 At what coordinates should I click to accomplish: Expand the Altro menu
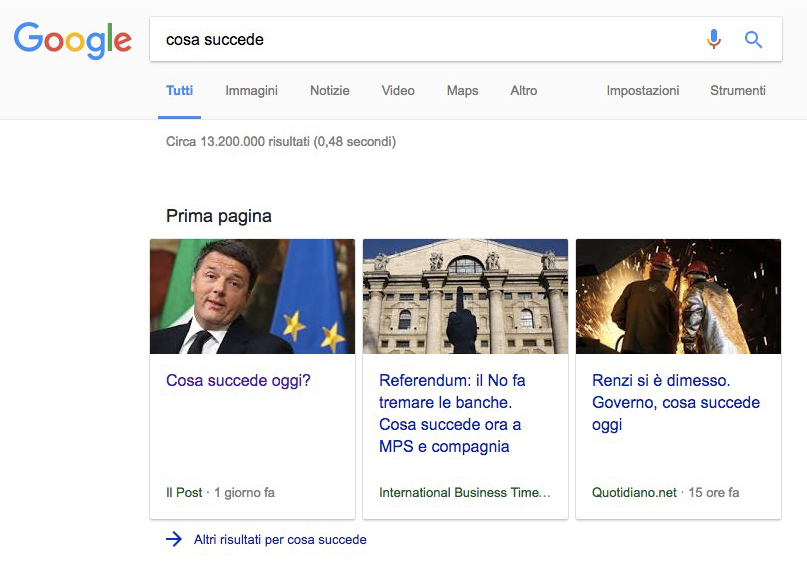tap(523, 90)
